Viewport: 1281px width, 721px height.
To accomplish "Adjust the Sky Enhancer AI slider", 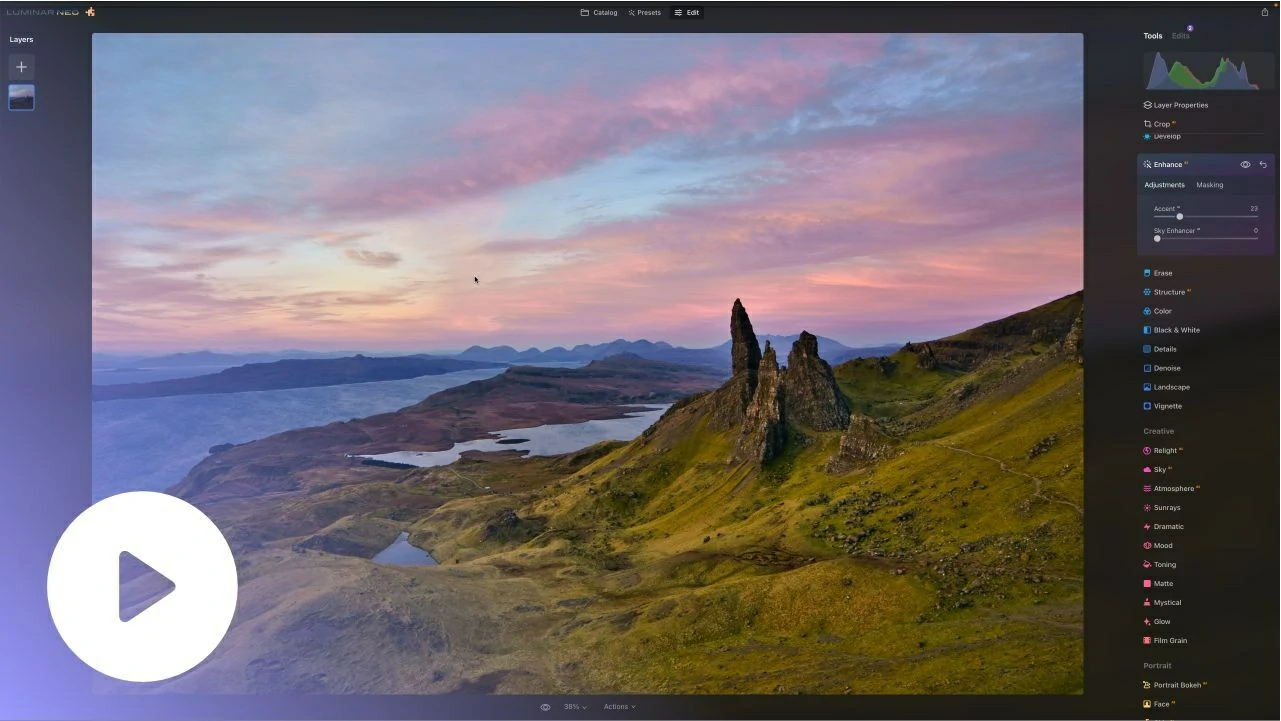I will click(1205, 239).
